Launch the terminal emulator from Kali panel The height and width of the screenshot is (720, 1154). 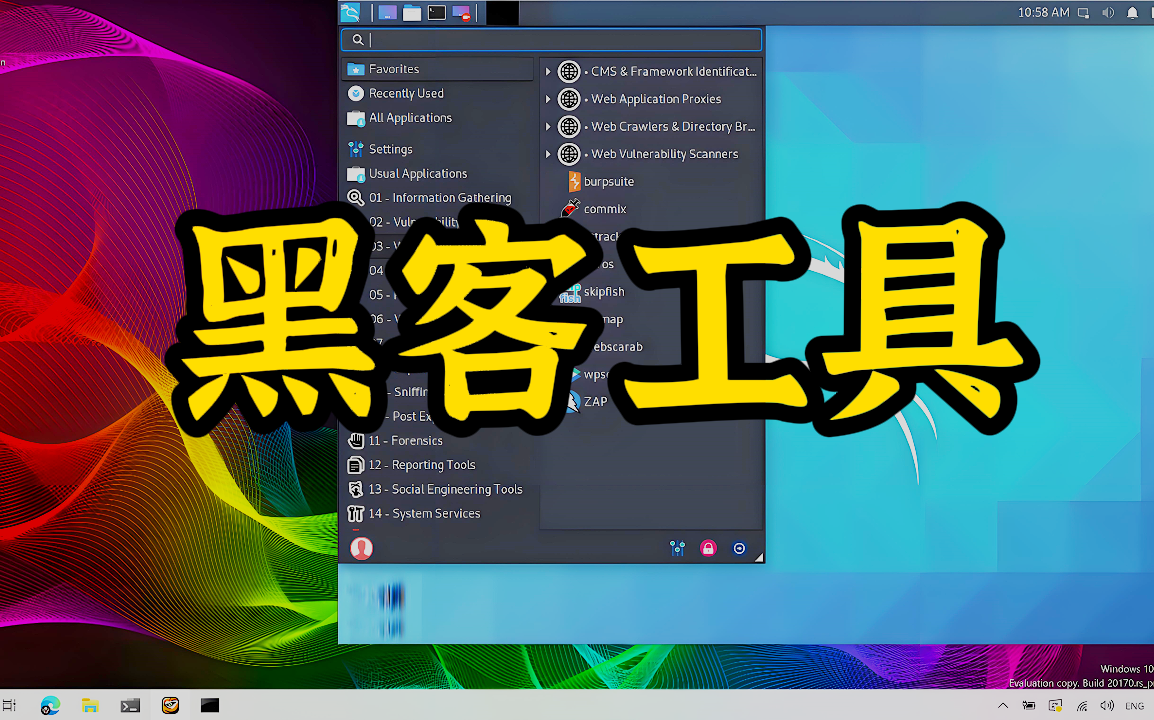tap(437, 13)
